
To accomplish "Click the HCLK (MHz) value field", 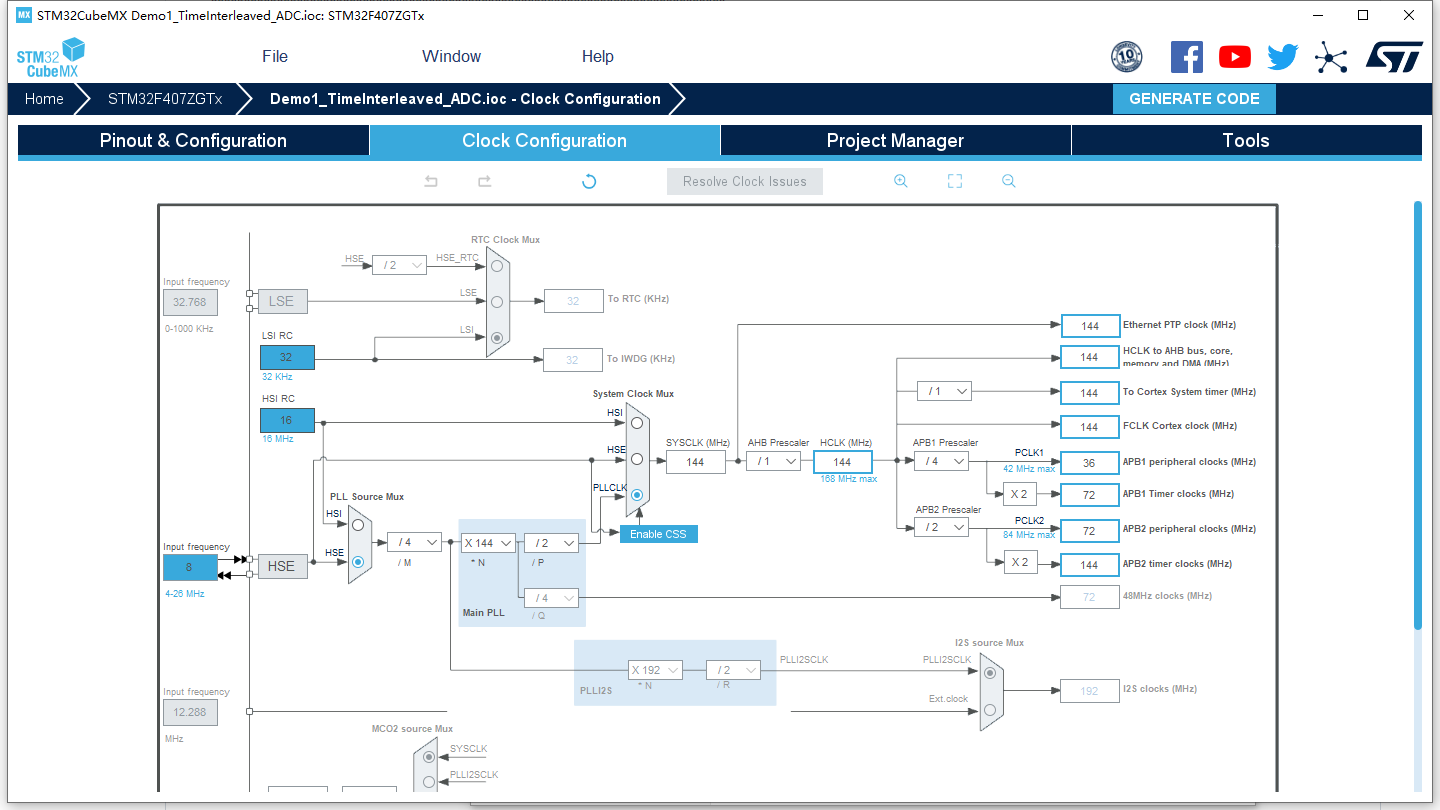I will 843,461.
